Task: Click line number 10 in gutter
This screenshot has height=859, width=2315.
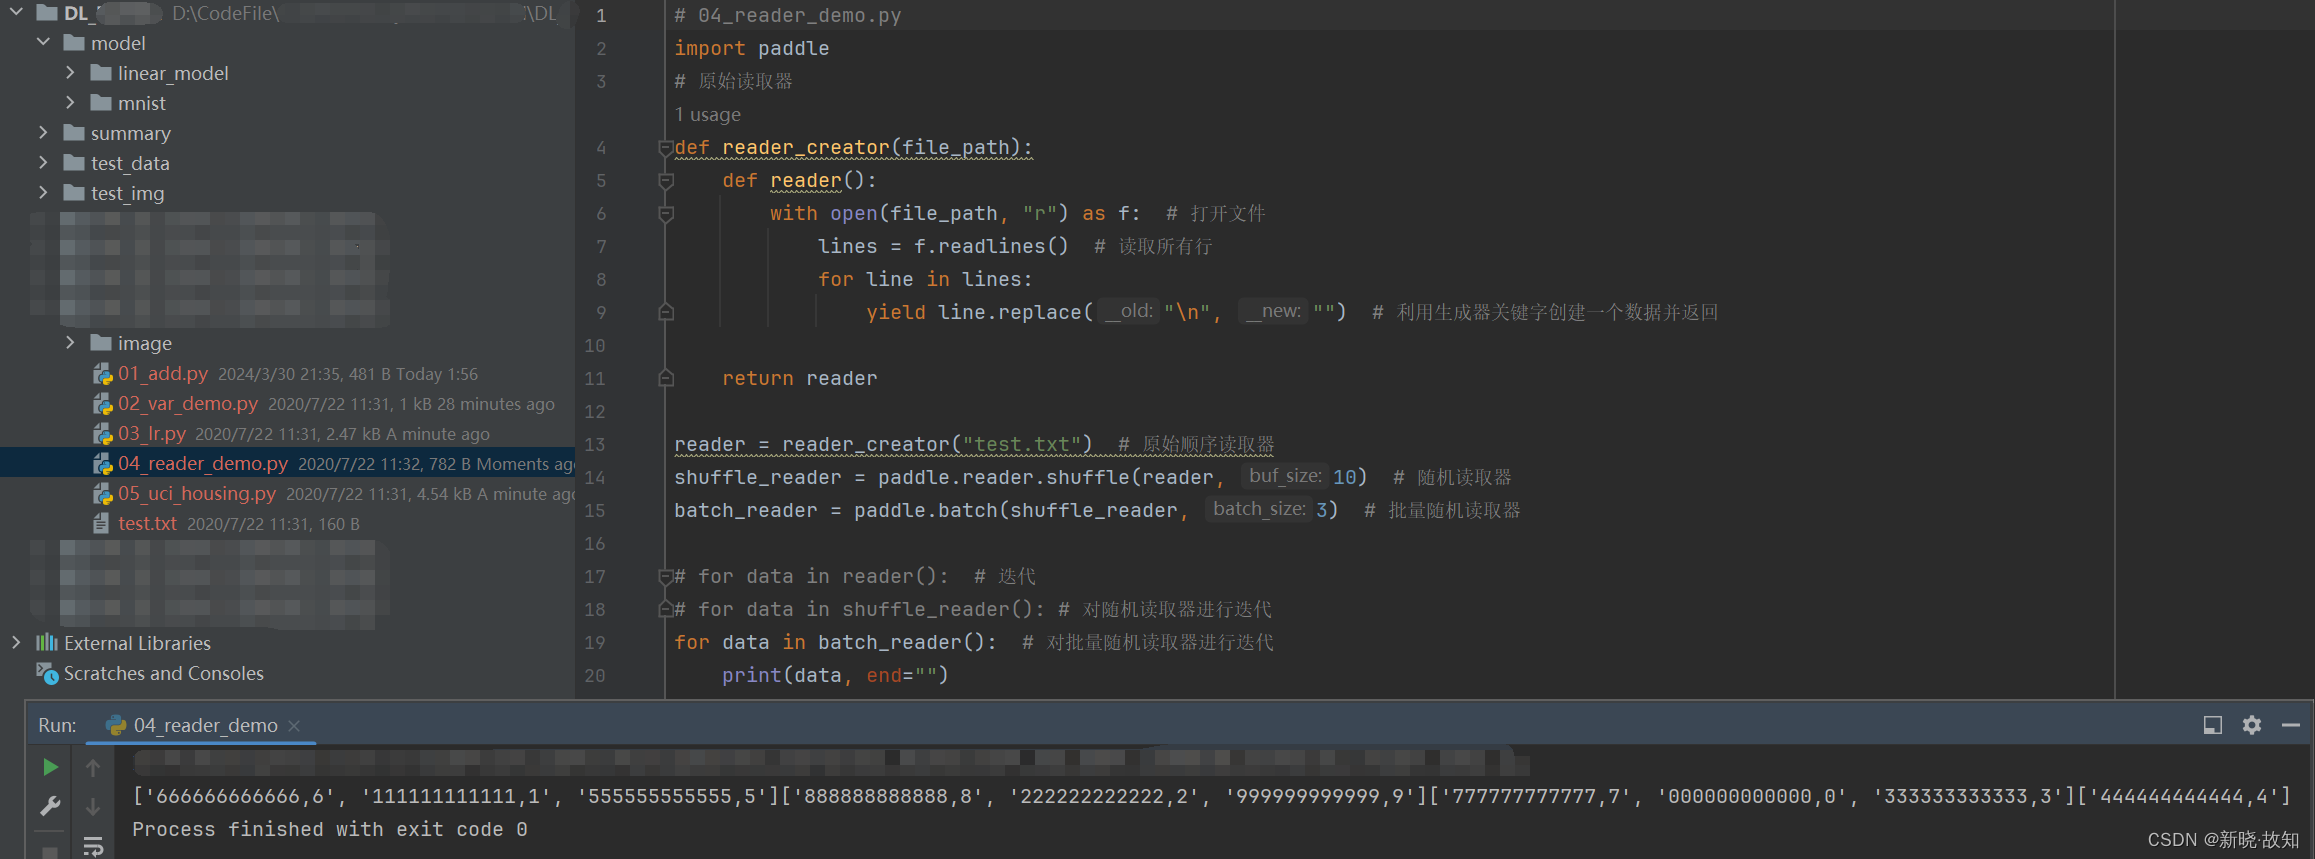Action: (x=595, y=346)
